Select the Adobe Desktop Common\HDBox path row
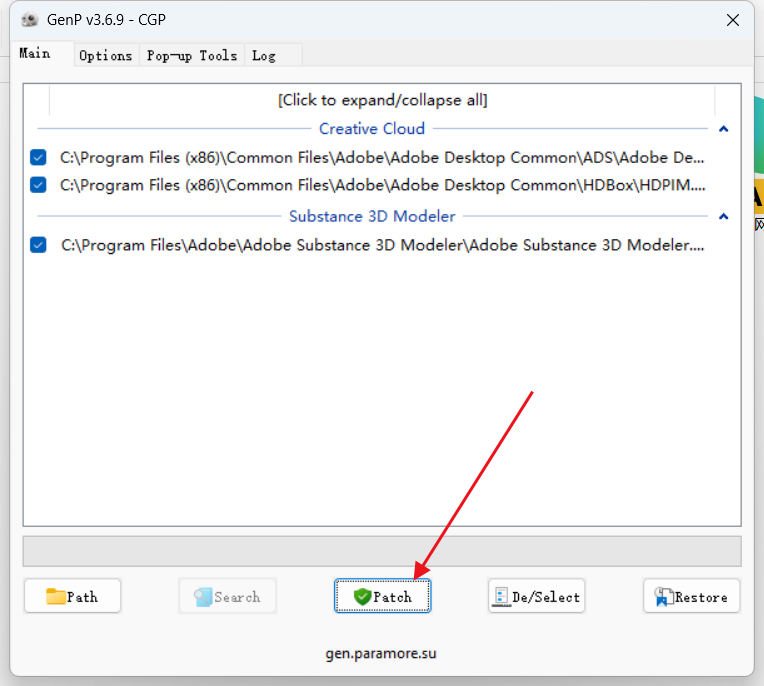The image size is (764, 686). pos(382,185)
